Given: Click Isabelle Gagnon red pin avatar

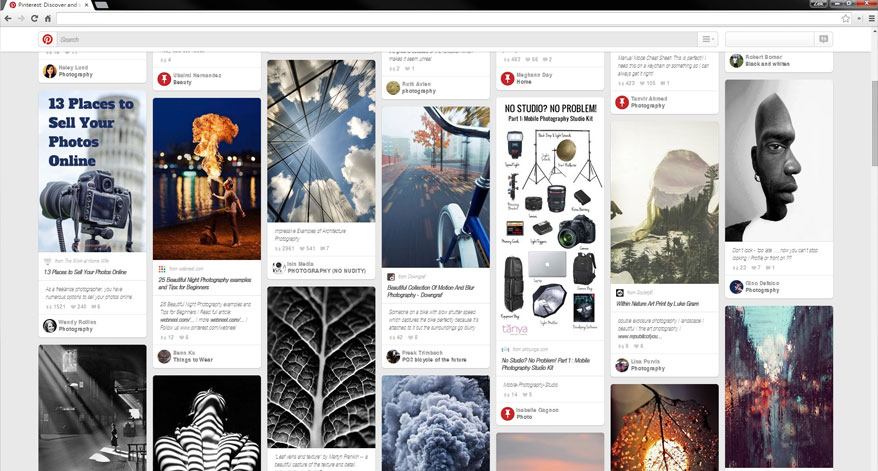Looking at the screenshot, I should pos(507,413).
